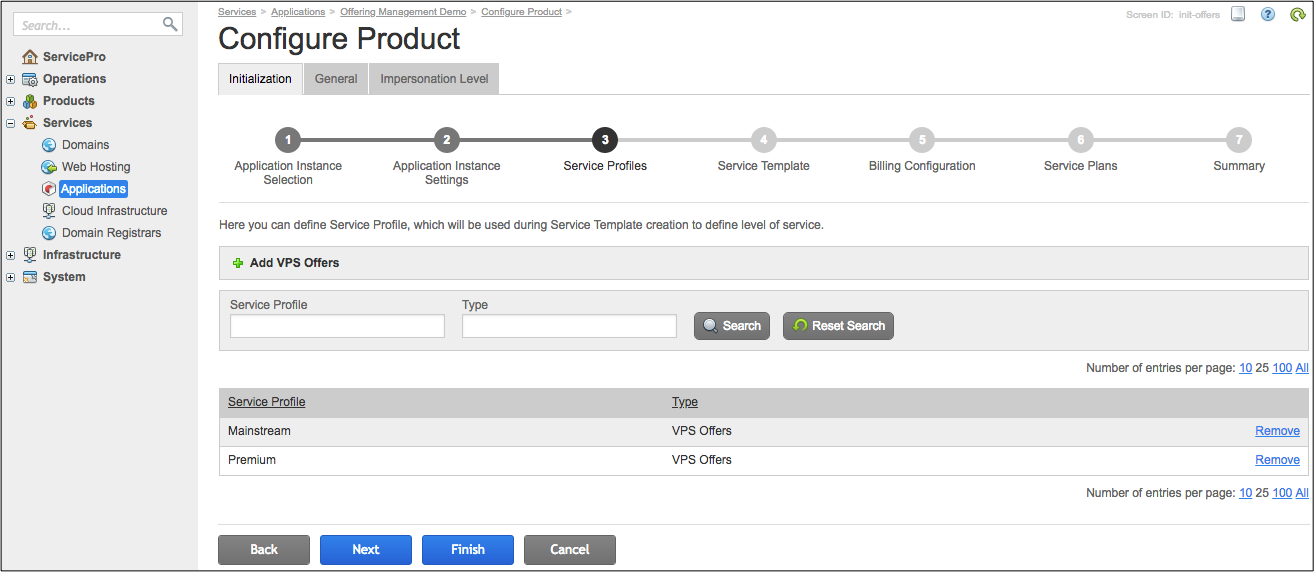Image resolution: width=1314 pixels, height=572 pixels.
Task: Click the Web Hosting globe icon
Action: [49, 167]
